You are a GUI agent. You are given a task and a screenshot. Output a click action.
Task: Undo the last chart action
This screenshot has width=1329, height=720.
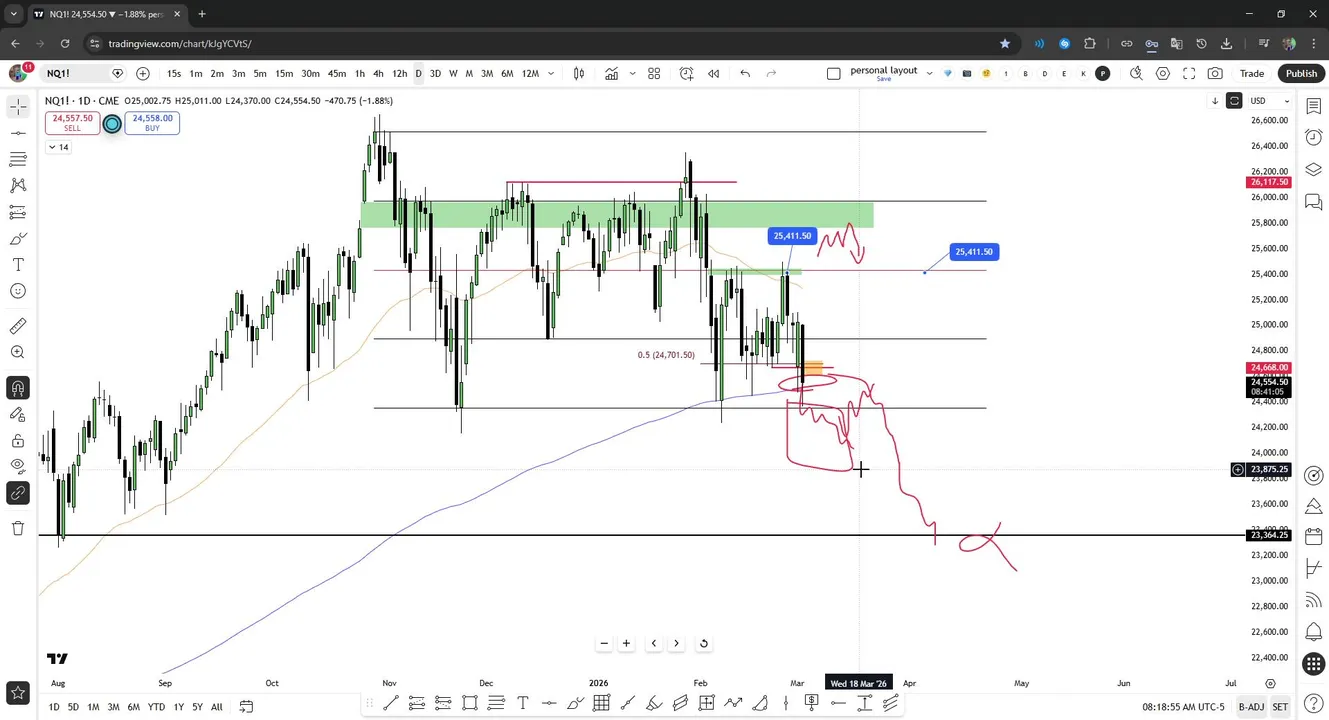click(745, 73)
